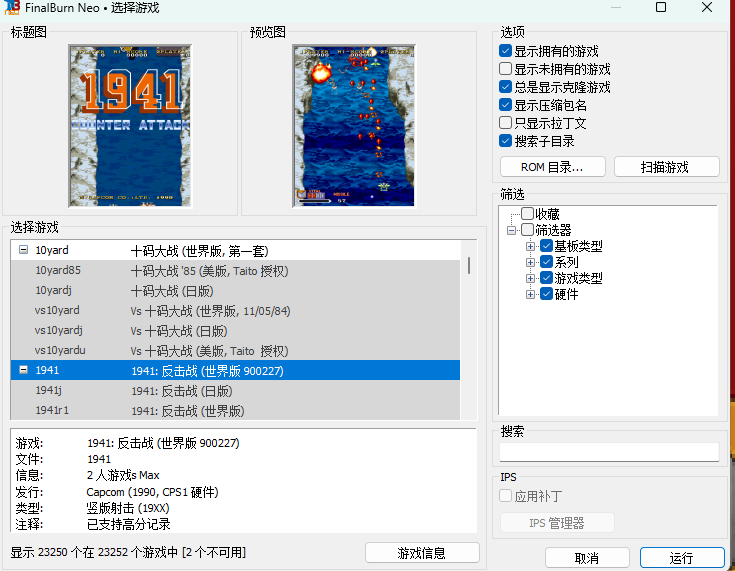
Task: Uncheck the 游戏类型 filter checkbox
Action: [546, 278]
